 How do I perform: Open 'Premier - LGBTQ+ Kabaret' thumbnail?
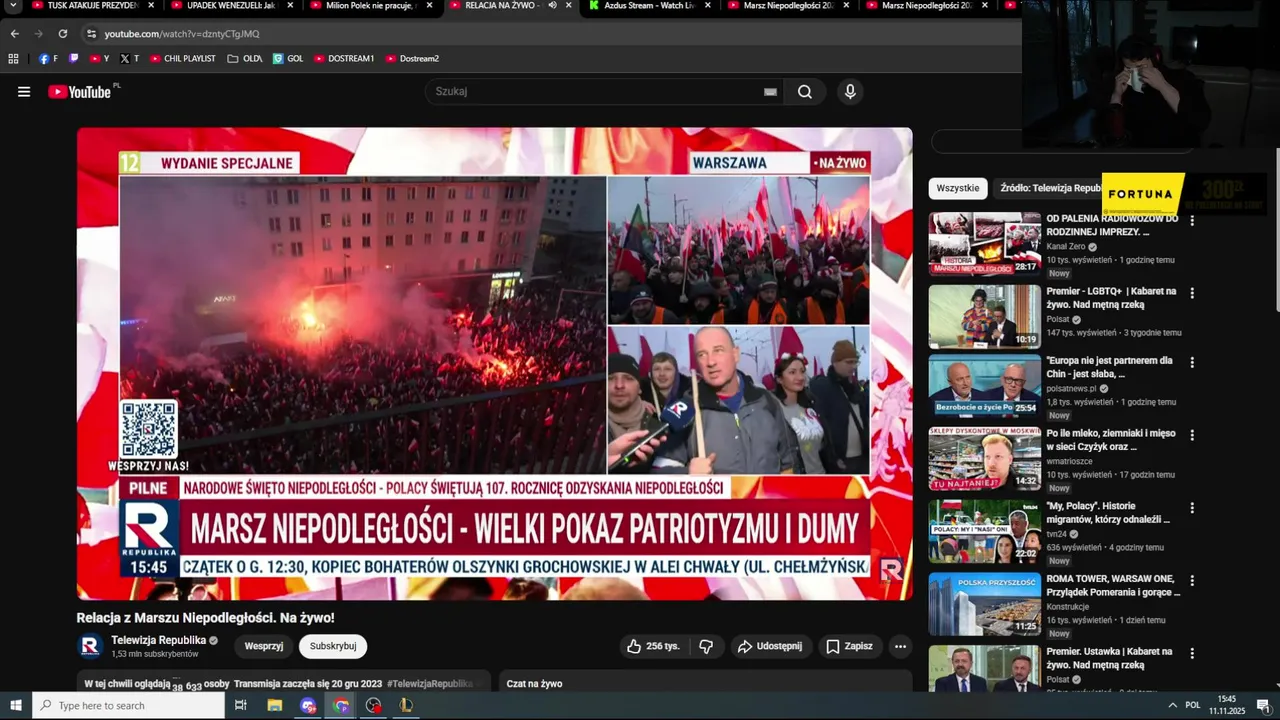[x=985, y=316]
